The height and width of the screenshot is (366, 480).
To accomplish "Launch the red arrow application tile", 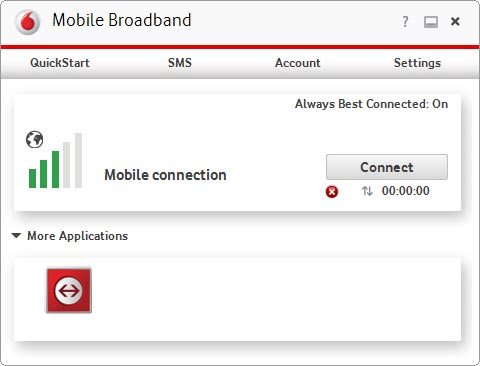I will pos(69,290).
